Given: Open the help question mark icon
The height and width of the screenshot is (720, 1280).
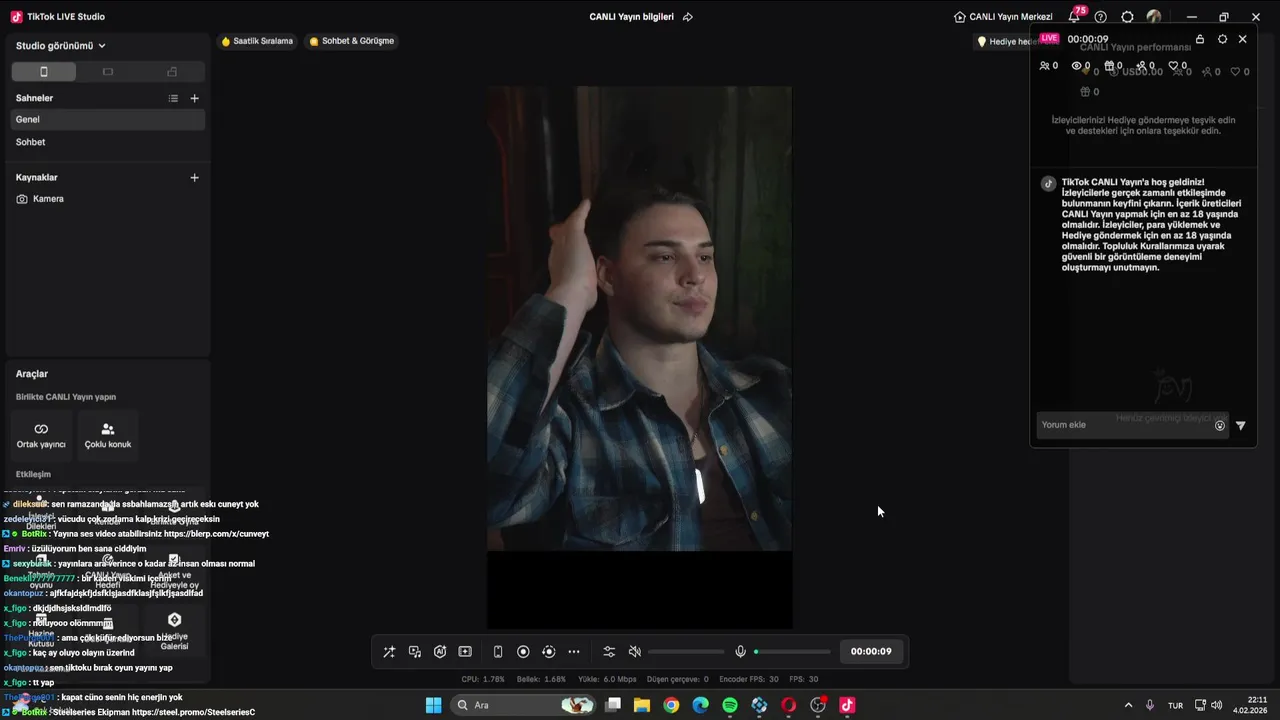Looking at the screenshot, I should pos(1101,17).
